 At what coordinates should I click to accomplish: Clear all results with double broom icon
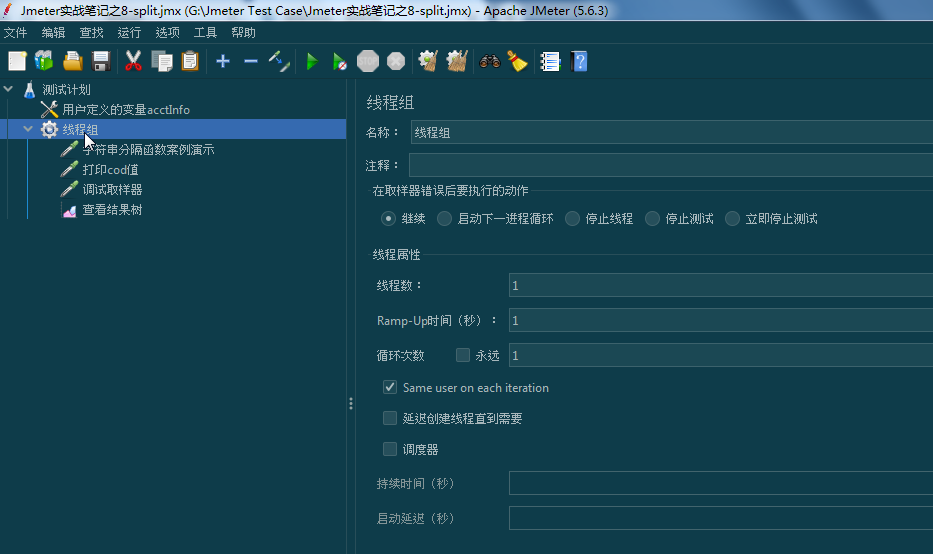pos(457,61)
